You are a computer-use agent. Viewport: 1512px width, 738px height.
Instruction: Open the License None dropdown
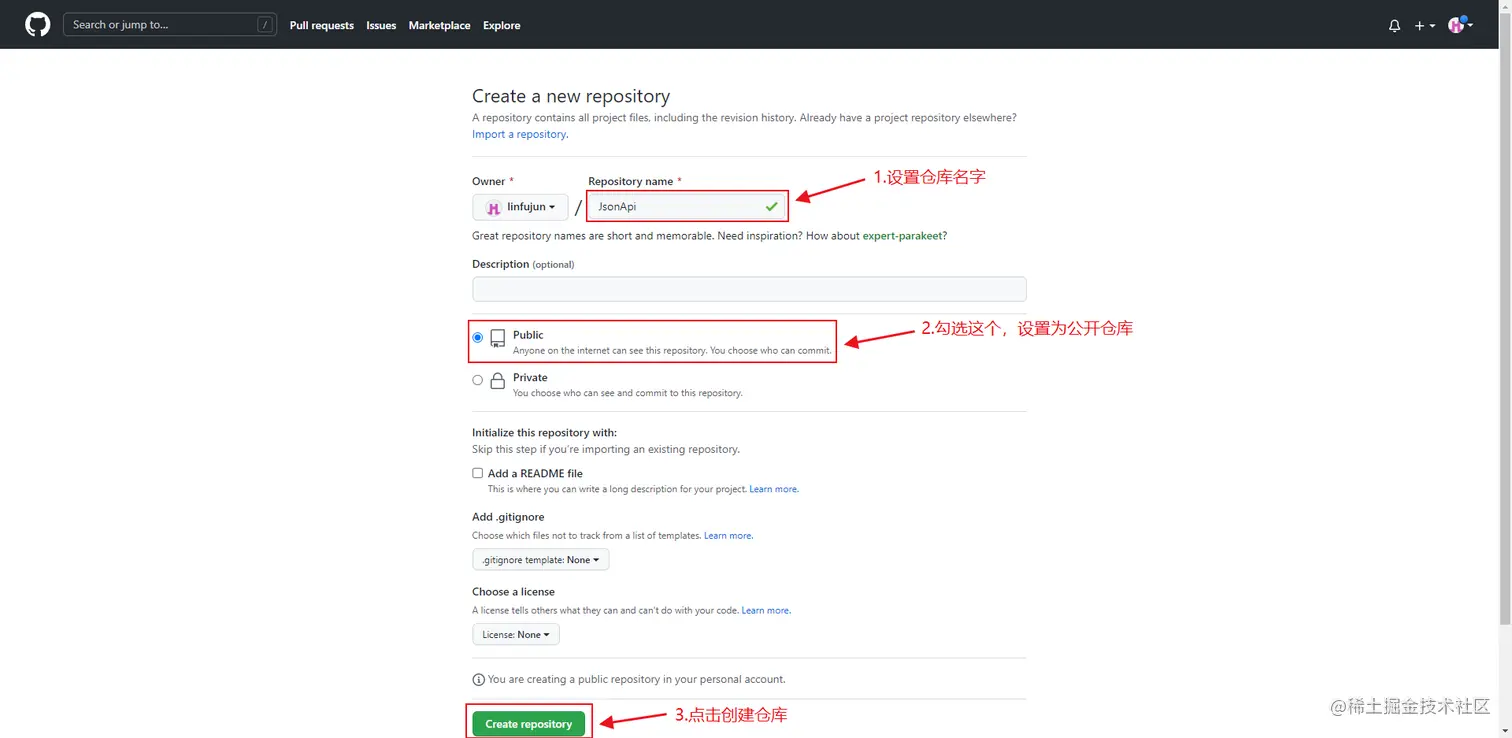[x=515, y=634]
